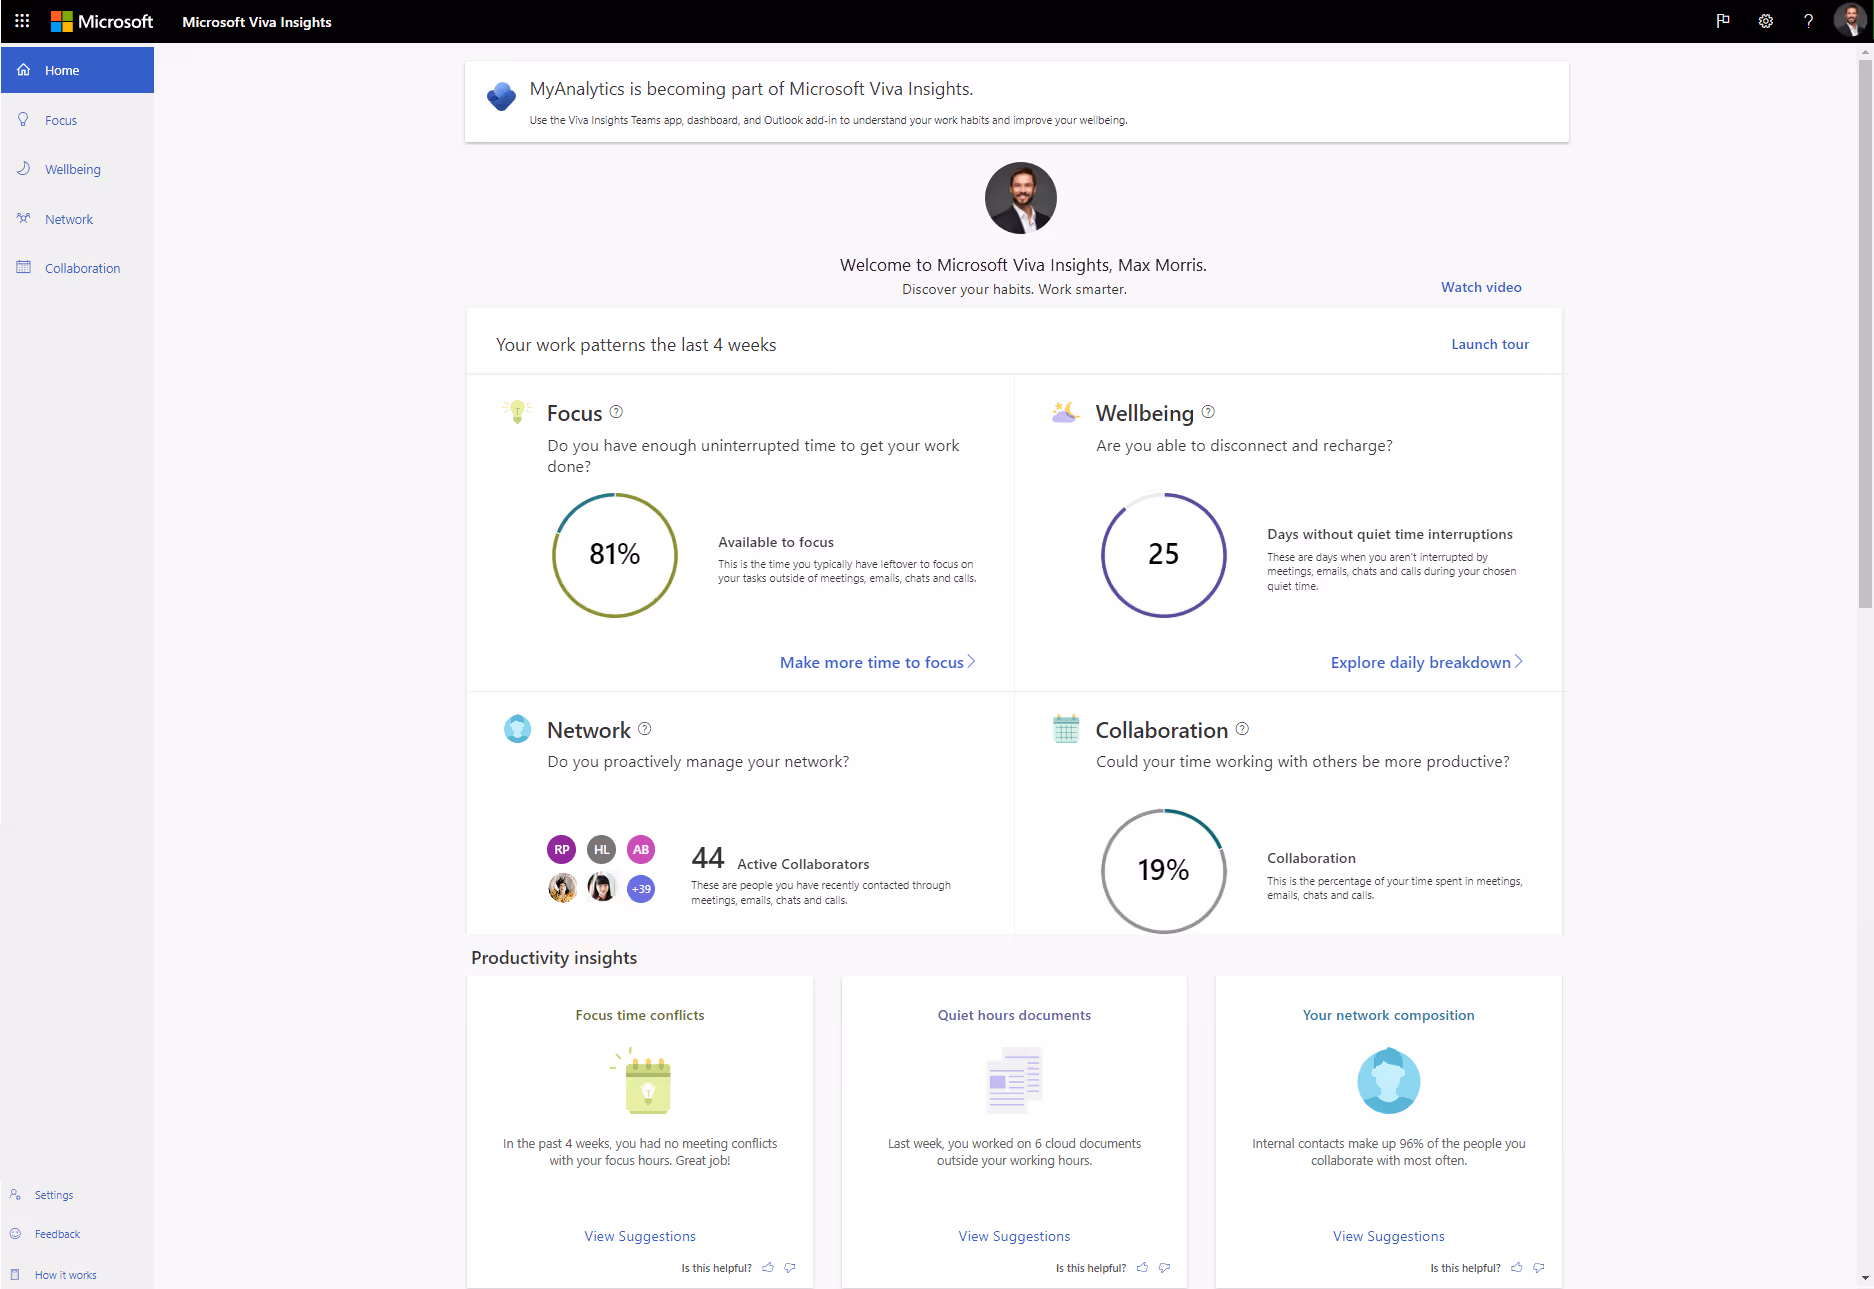Viewport: 1874px width, 1289px height.
Task: View Suggestions for Quiet hours documents
Action: 1014,1236
